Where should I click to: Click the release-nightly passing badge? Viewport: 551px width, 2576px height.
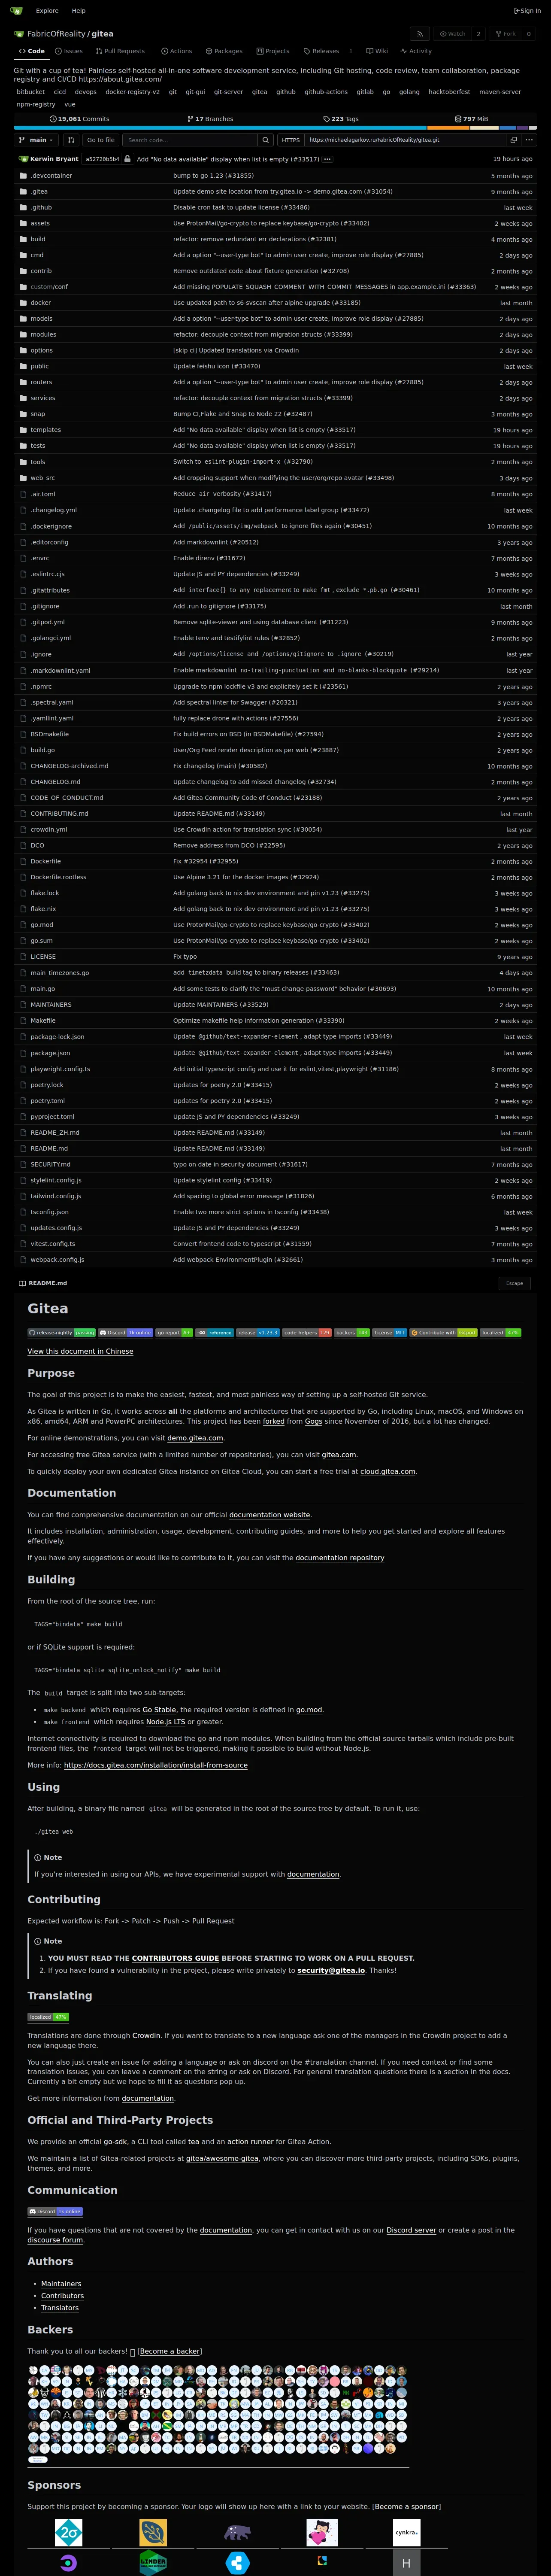[x=61, y=1333]
